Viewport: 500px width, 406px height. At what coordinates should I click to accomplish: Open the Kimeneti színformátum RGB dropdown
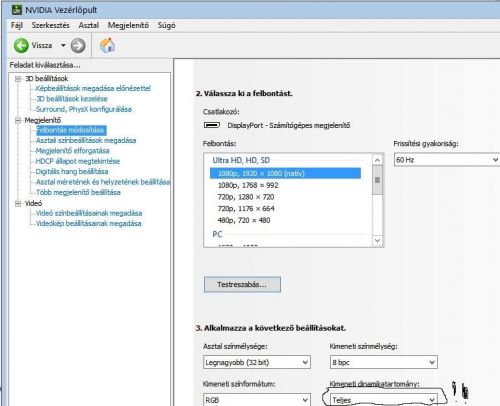click(x=257, y=399)
